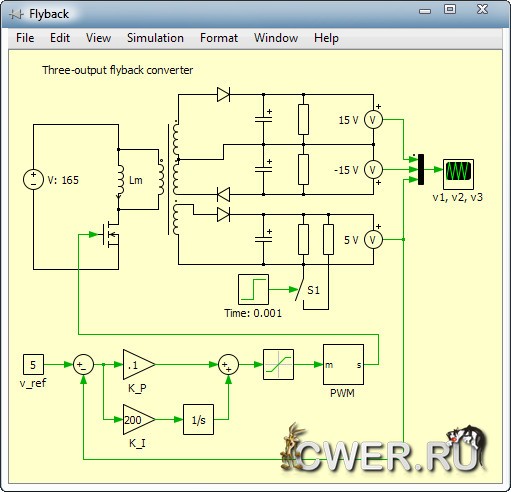Click the 15 V voltmeter symbol
This screenshot has height=492, width=511.
click(x=373, y=120)
